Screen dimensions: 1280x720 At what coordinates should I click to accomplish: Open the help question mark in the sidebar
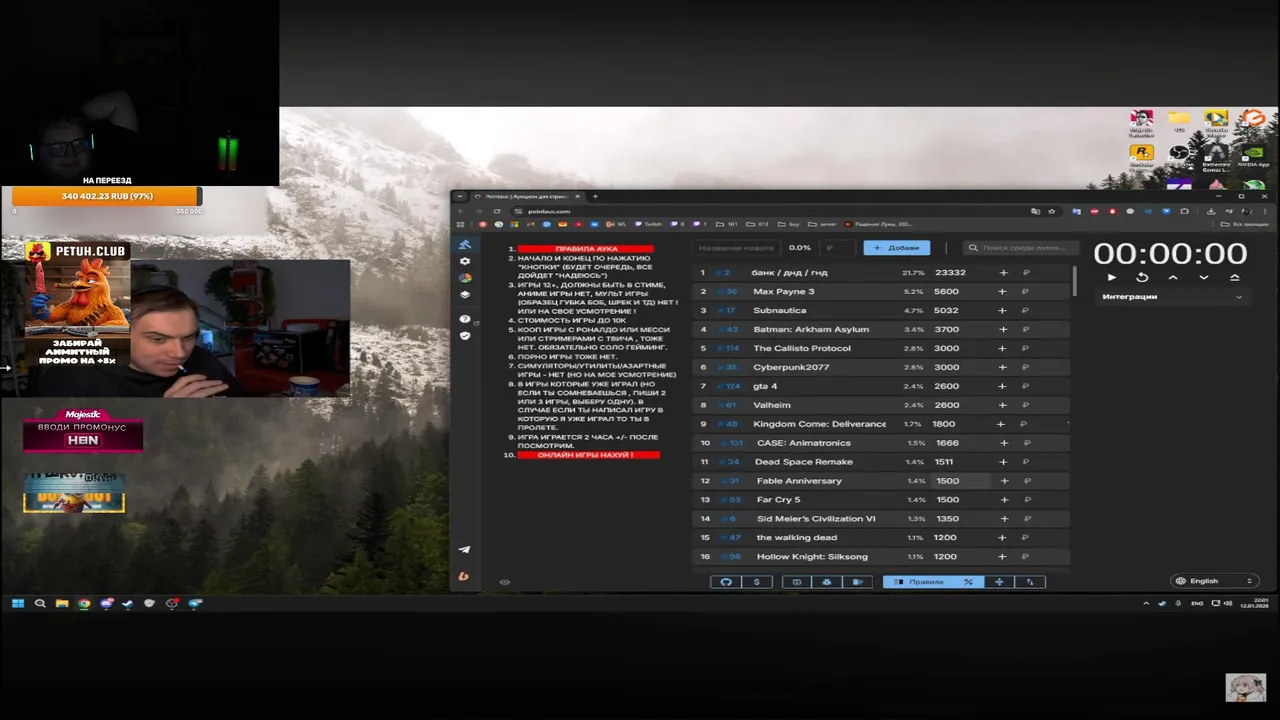[464, 319]
